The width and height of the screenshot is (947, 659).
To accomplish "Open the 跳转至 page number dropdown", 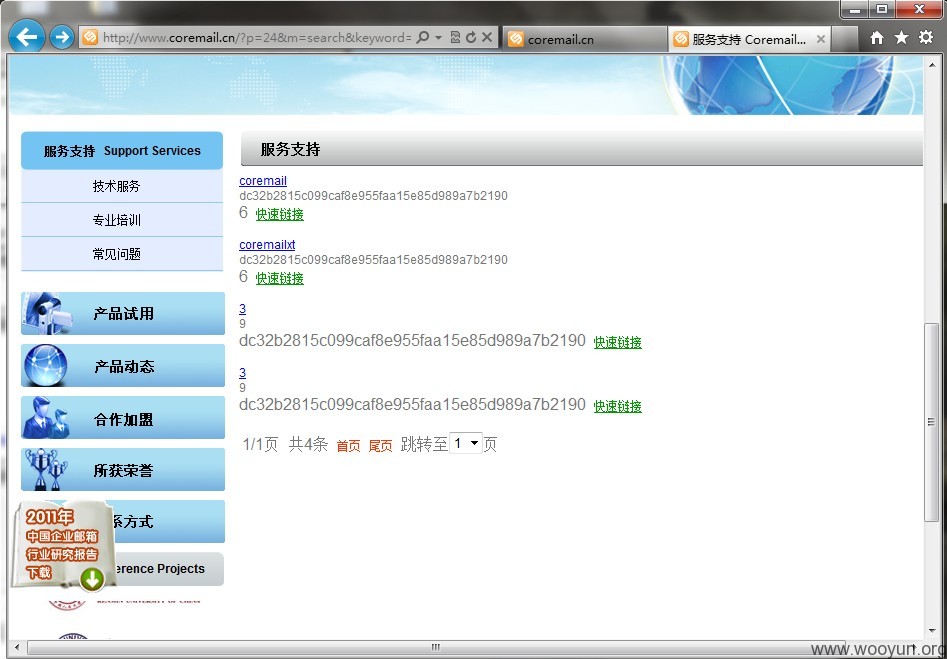I will [466, 444].
